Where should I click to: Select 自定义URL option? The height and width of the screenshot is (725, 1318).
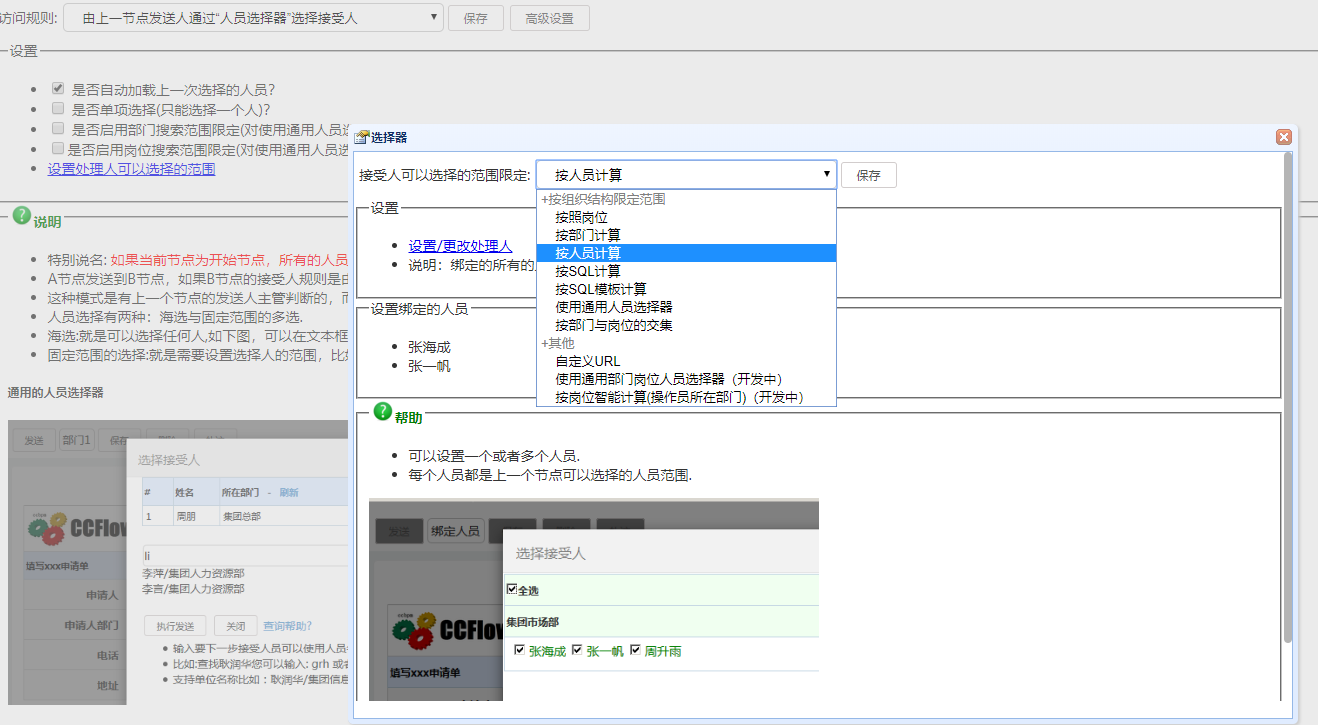coord(686,361)
